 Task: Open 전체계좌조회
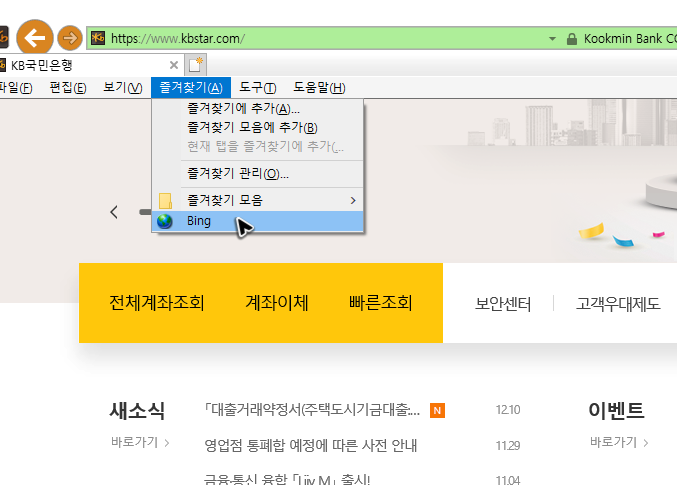(x=156, y=303)
